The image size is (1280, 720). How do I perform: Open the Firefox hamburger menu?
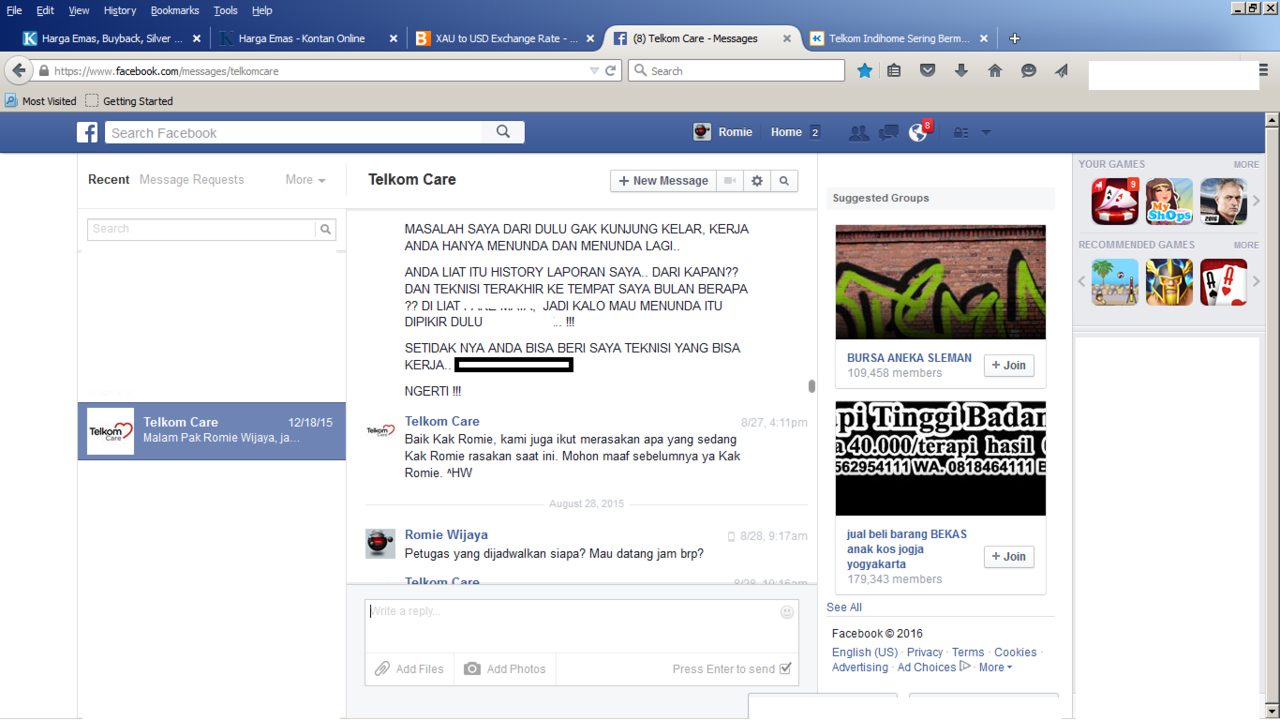click(x=1265, y=71)
